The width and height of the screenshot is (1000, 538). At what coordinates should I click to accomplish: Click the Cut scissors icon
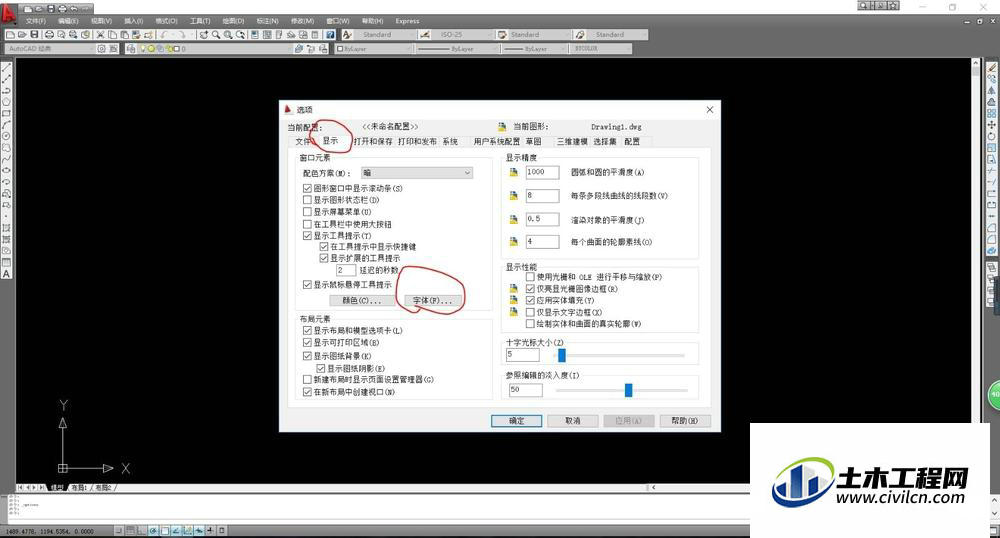click(x=100, y=34)
